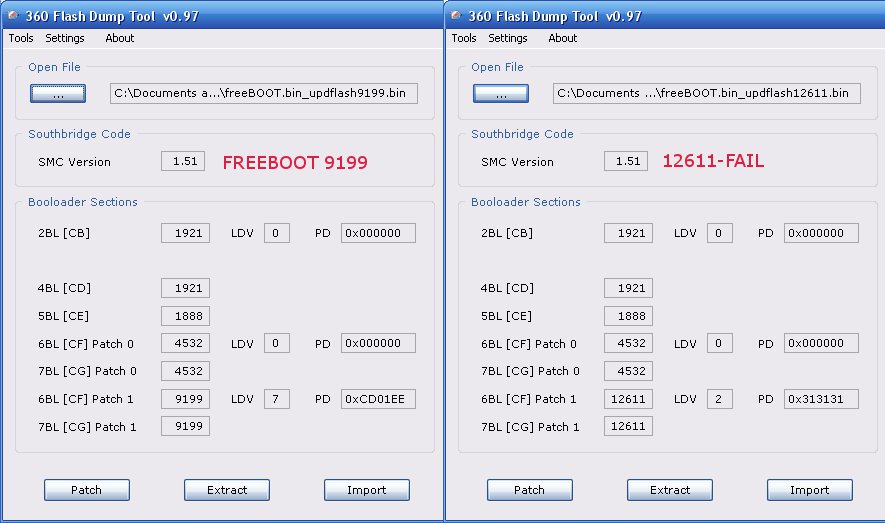Click SMC Version field in right window

(x=626, y=161)
